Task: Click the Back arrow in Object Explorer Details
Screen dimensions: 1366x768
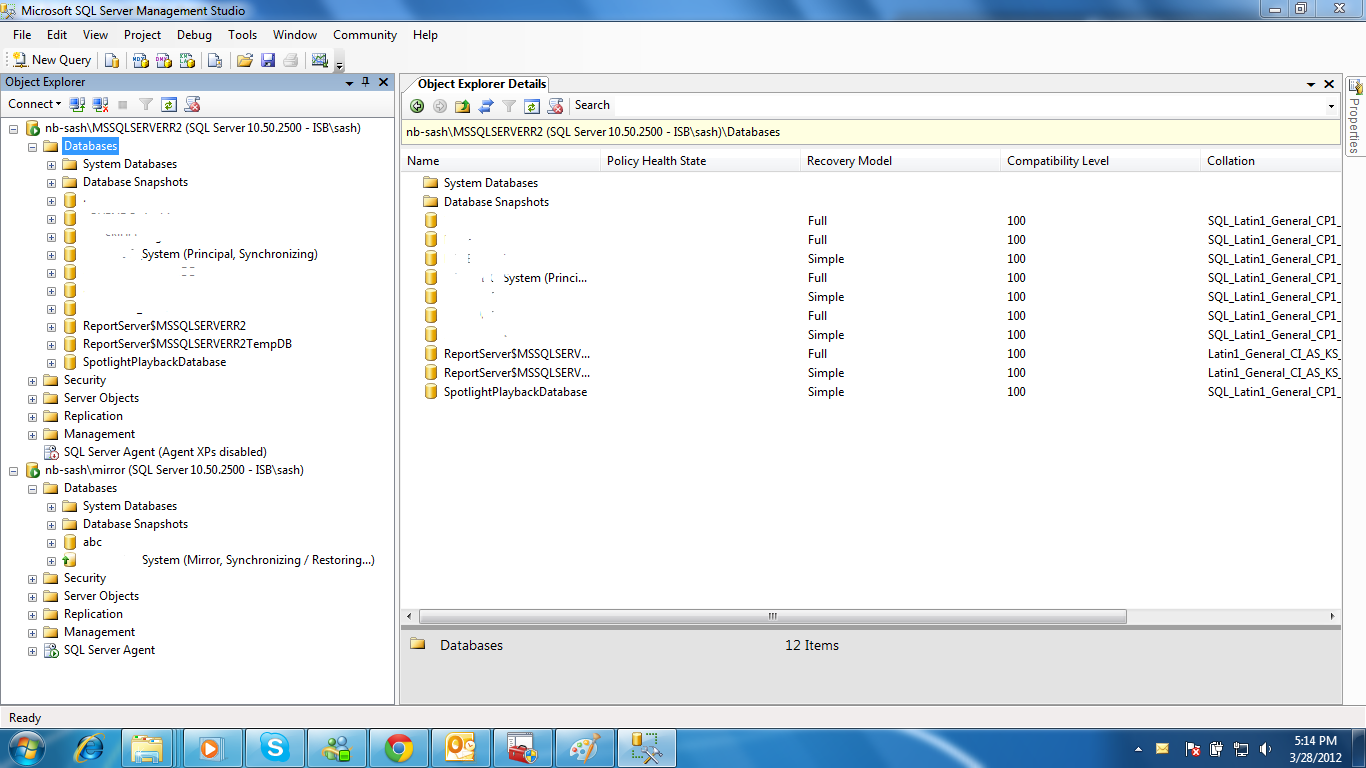Action: pos(417,105)
